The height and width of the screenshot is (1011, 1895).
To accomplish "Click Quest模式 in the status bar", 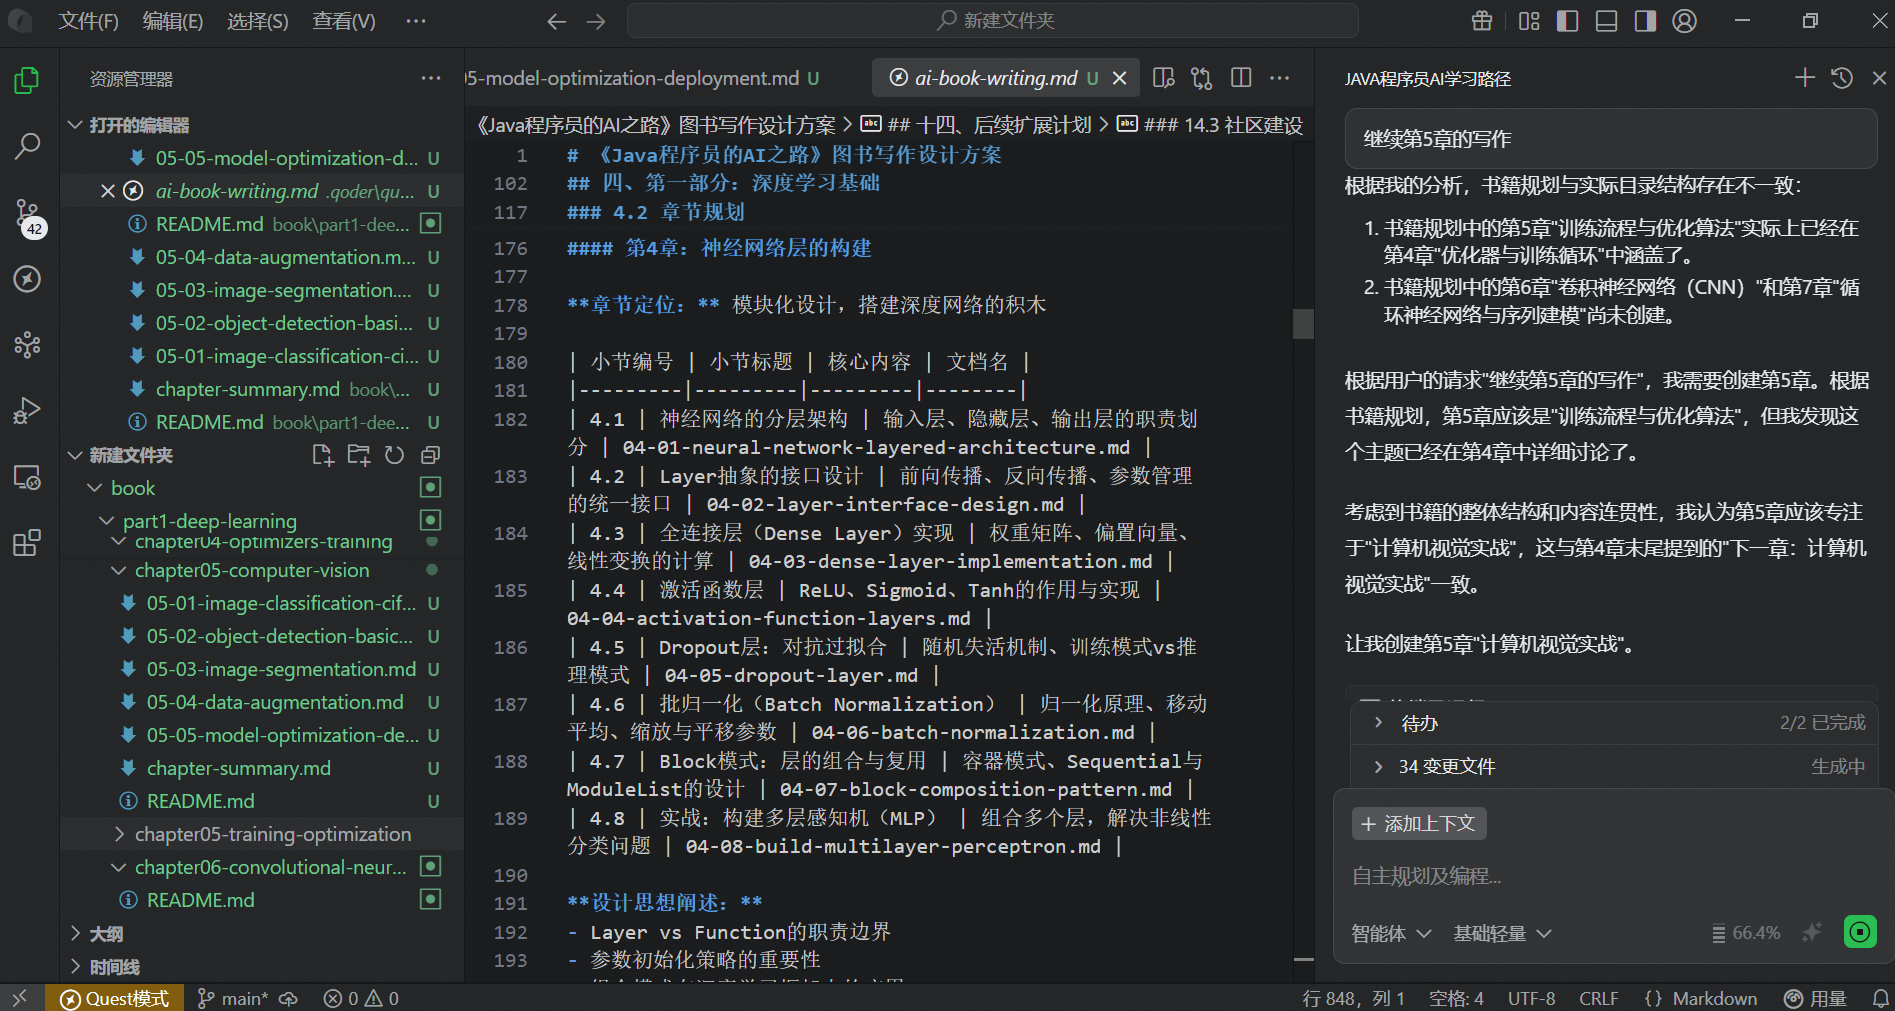I will 114,997.
